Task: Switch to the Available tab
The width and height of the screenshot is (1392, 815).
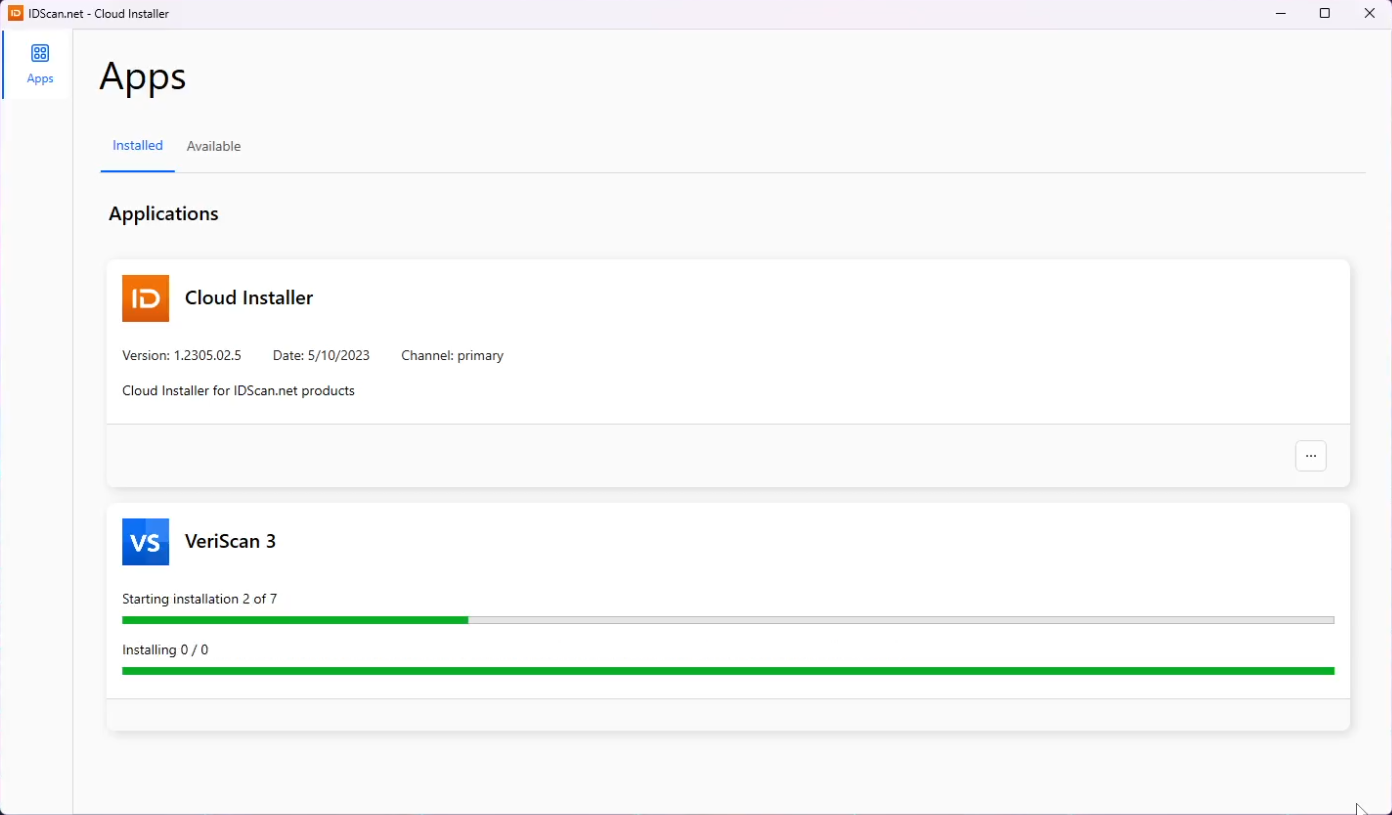Action: point(214,146)
